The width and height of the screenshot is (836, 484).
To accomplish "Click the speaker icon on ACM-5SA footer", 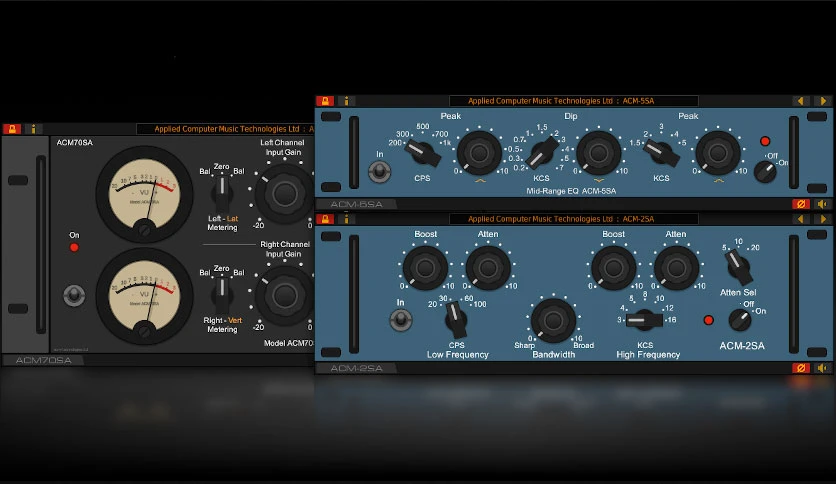I will pyautogui.click(x=823, y=204).
